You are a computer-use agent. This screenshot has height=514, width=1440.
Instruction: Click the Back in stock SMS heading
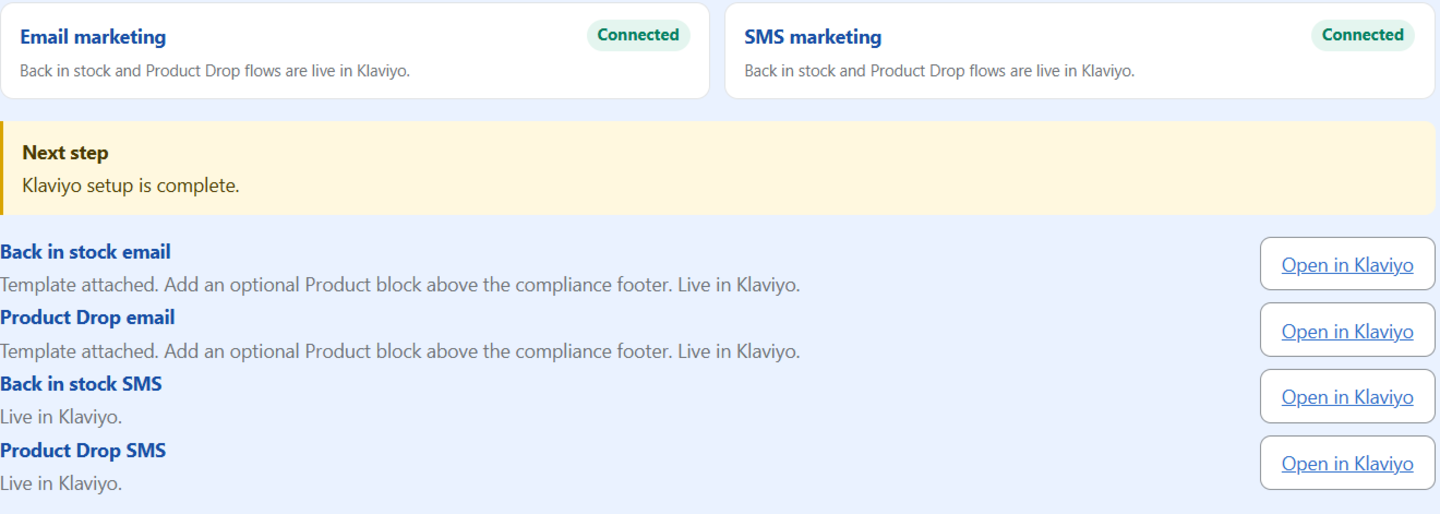[x=81, y=384]
